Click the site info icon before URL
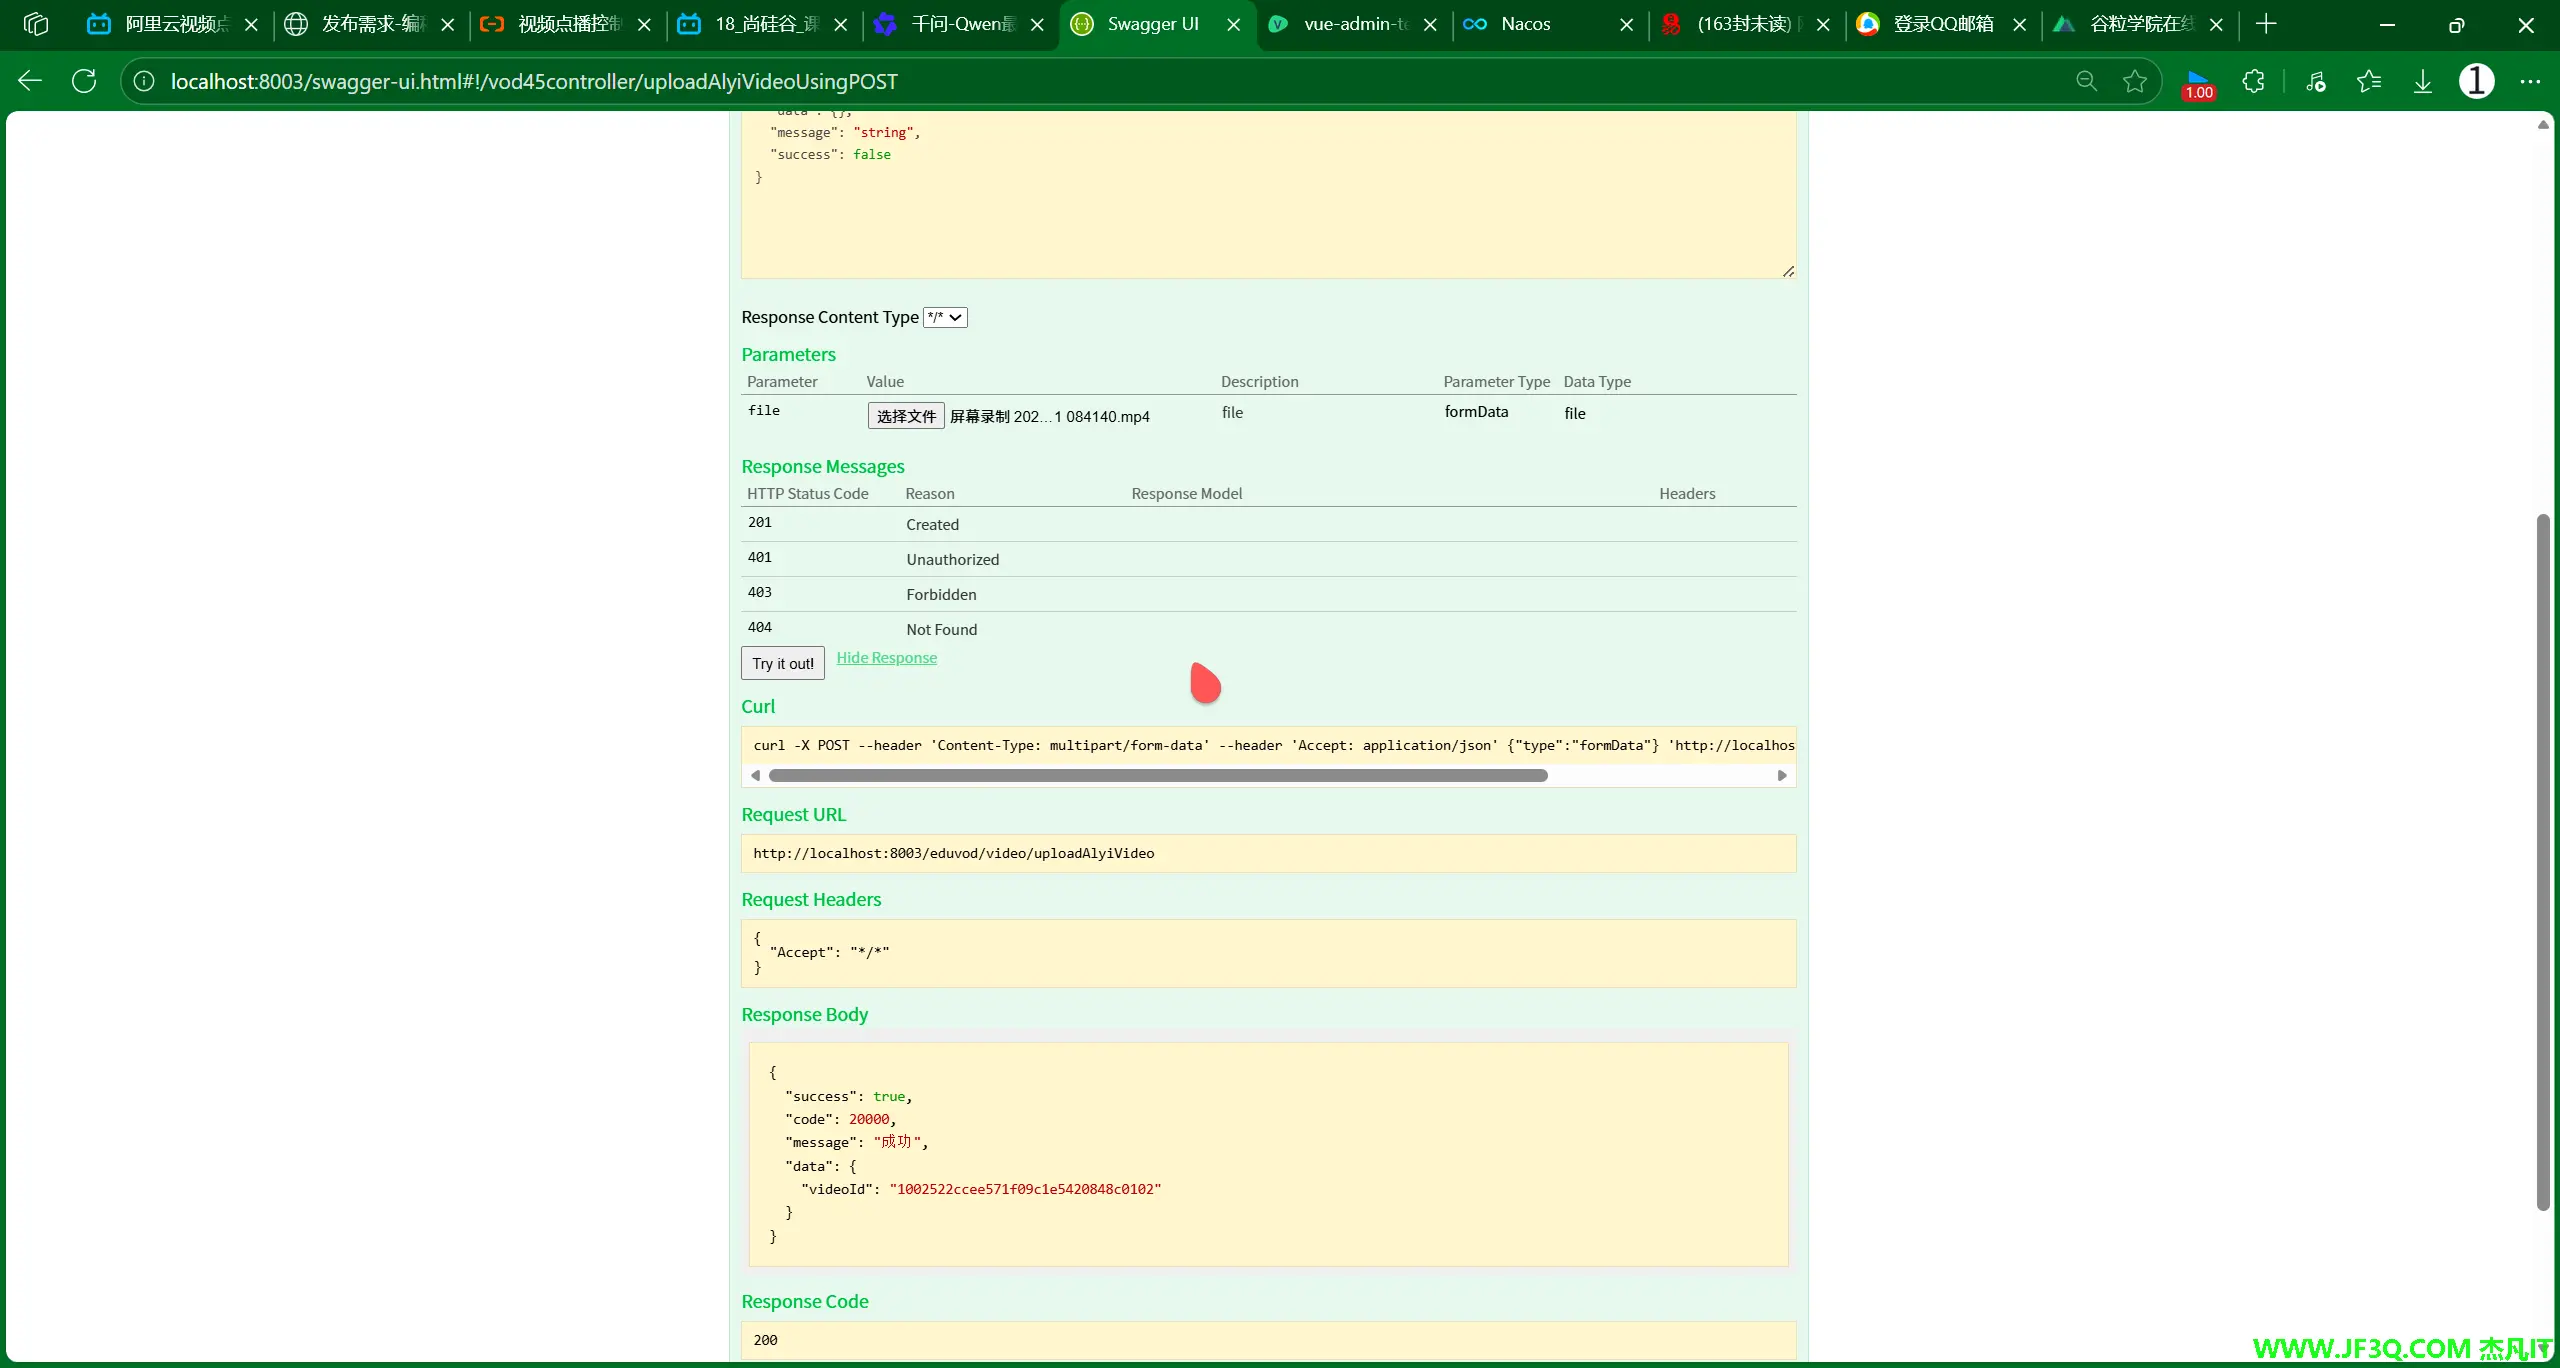Screen dimensions: 2560x1368 (144, 81)
